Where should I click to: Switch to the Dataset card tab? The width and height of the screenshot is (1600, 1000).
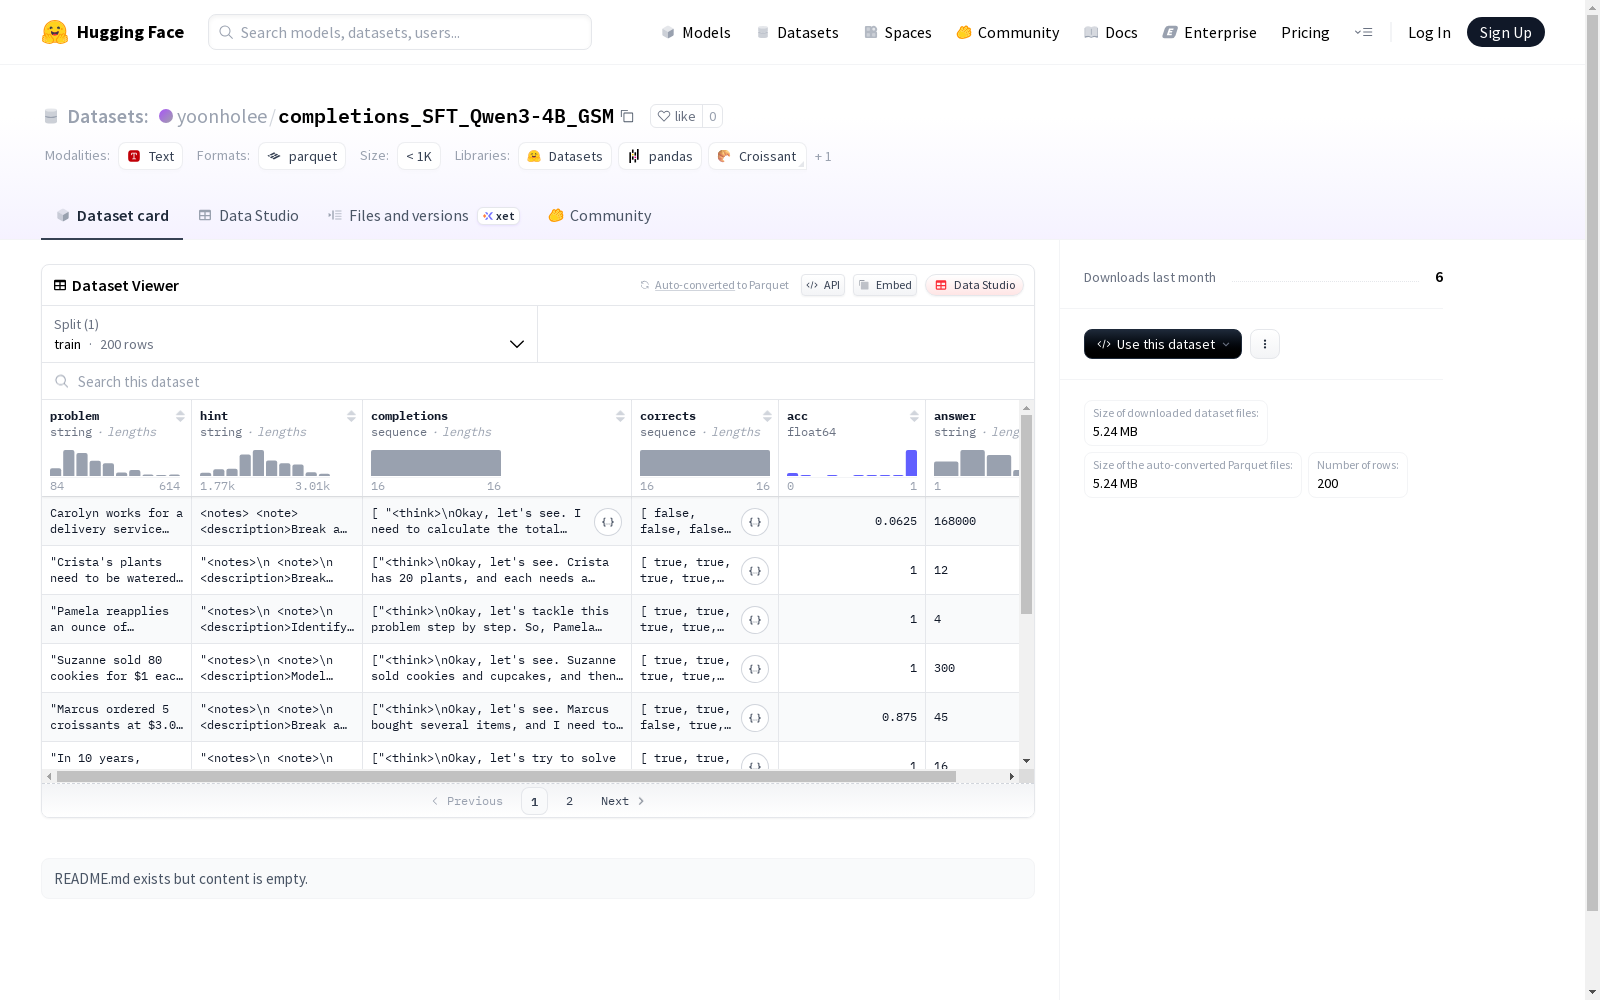[112, 216]
